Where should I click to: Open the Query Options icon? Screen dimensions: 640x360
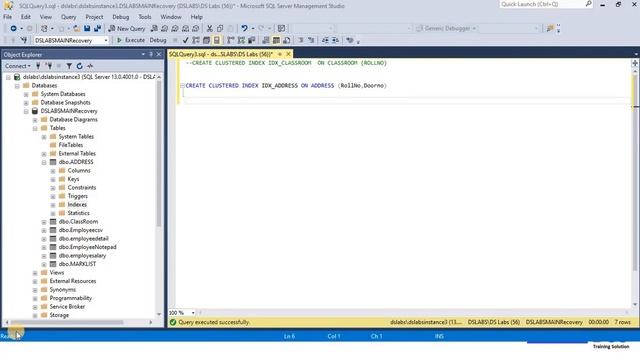click(207, 40)
